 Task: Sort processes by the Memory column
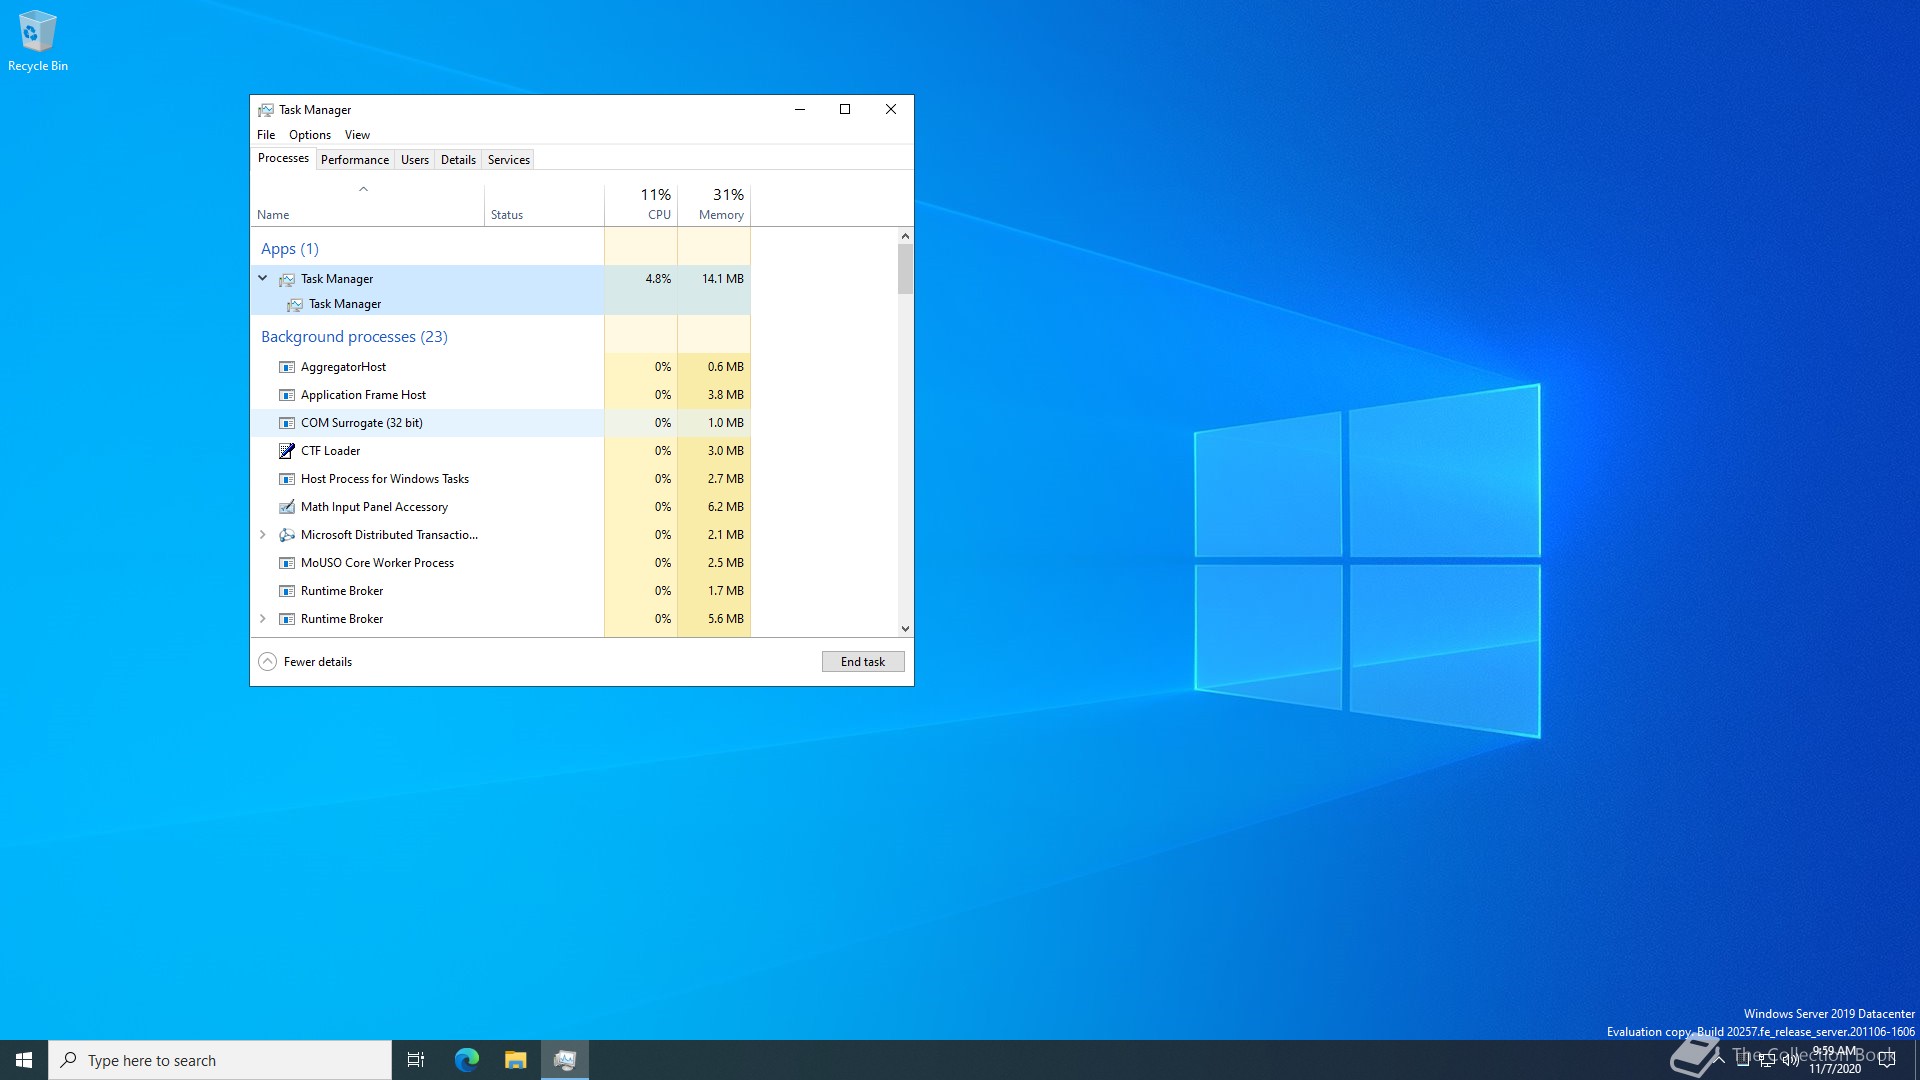pos(714,204)
